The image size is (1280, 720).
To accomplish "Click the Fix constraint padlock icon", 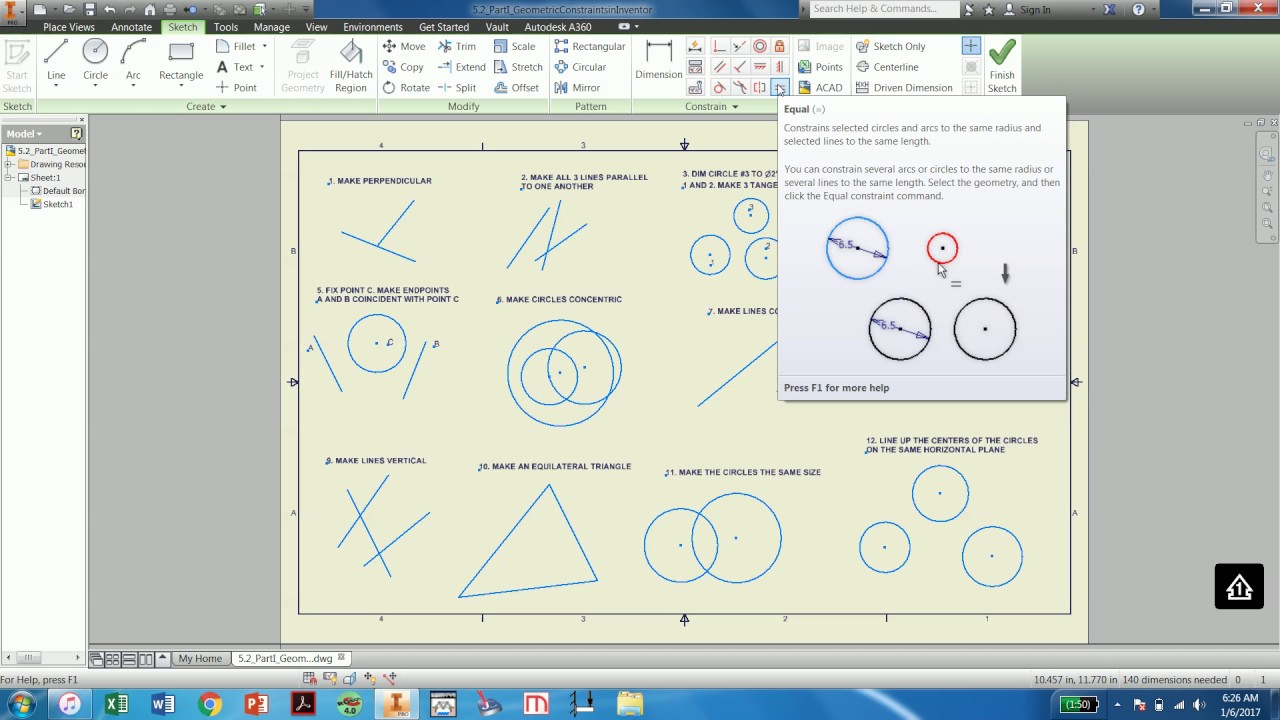I will 779,46.
